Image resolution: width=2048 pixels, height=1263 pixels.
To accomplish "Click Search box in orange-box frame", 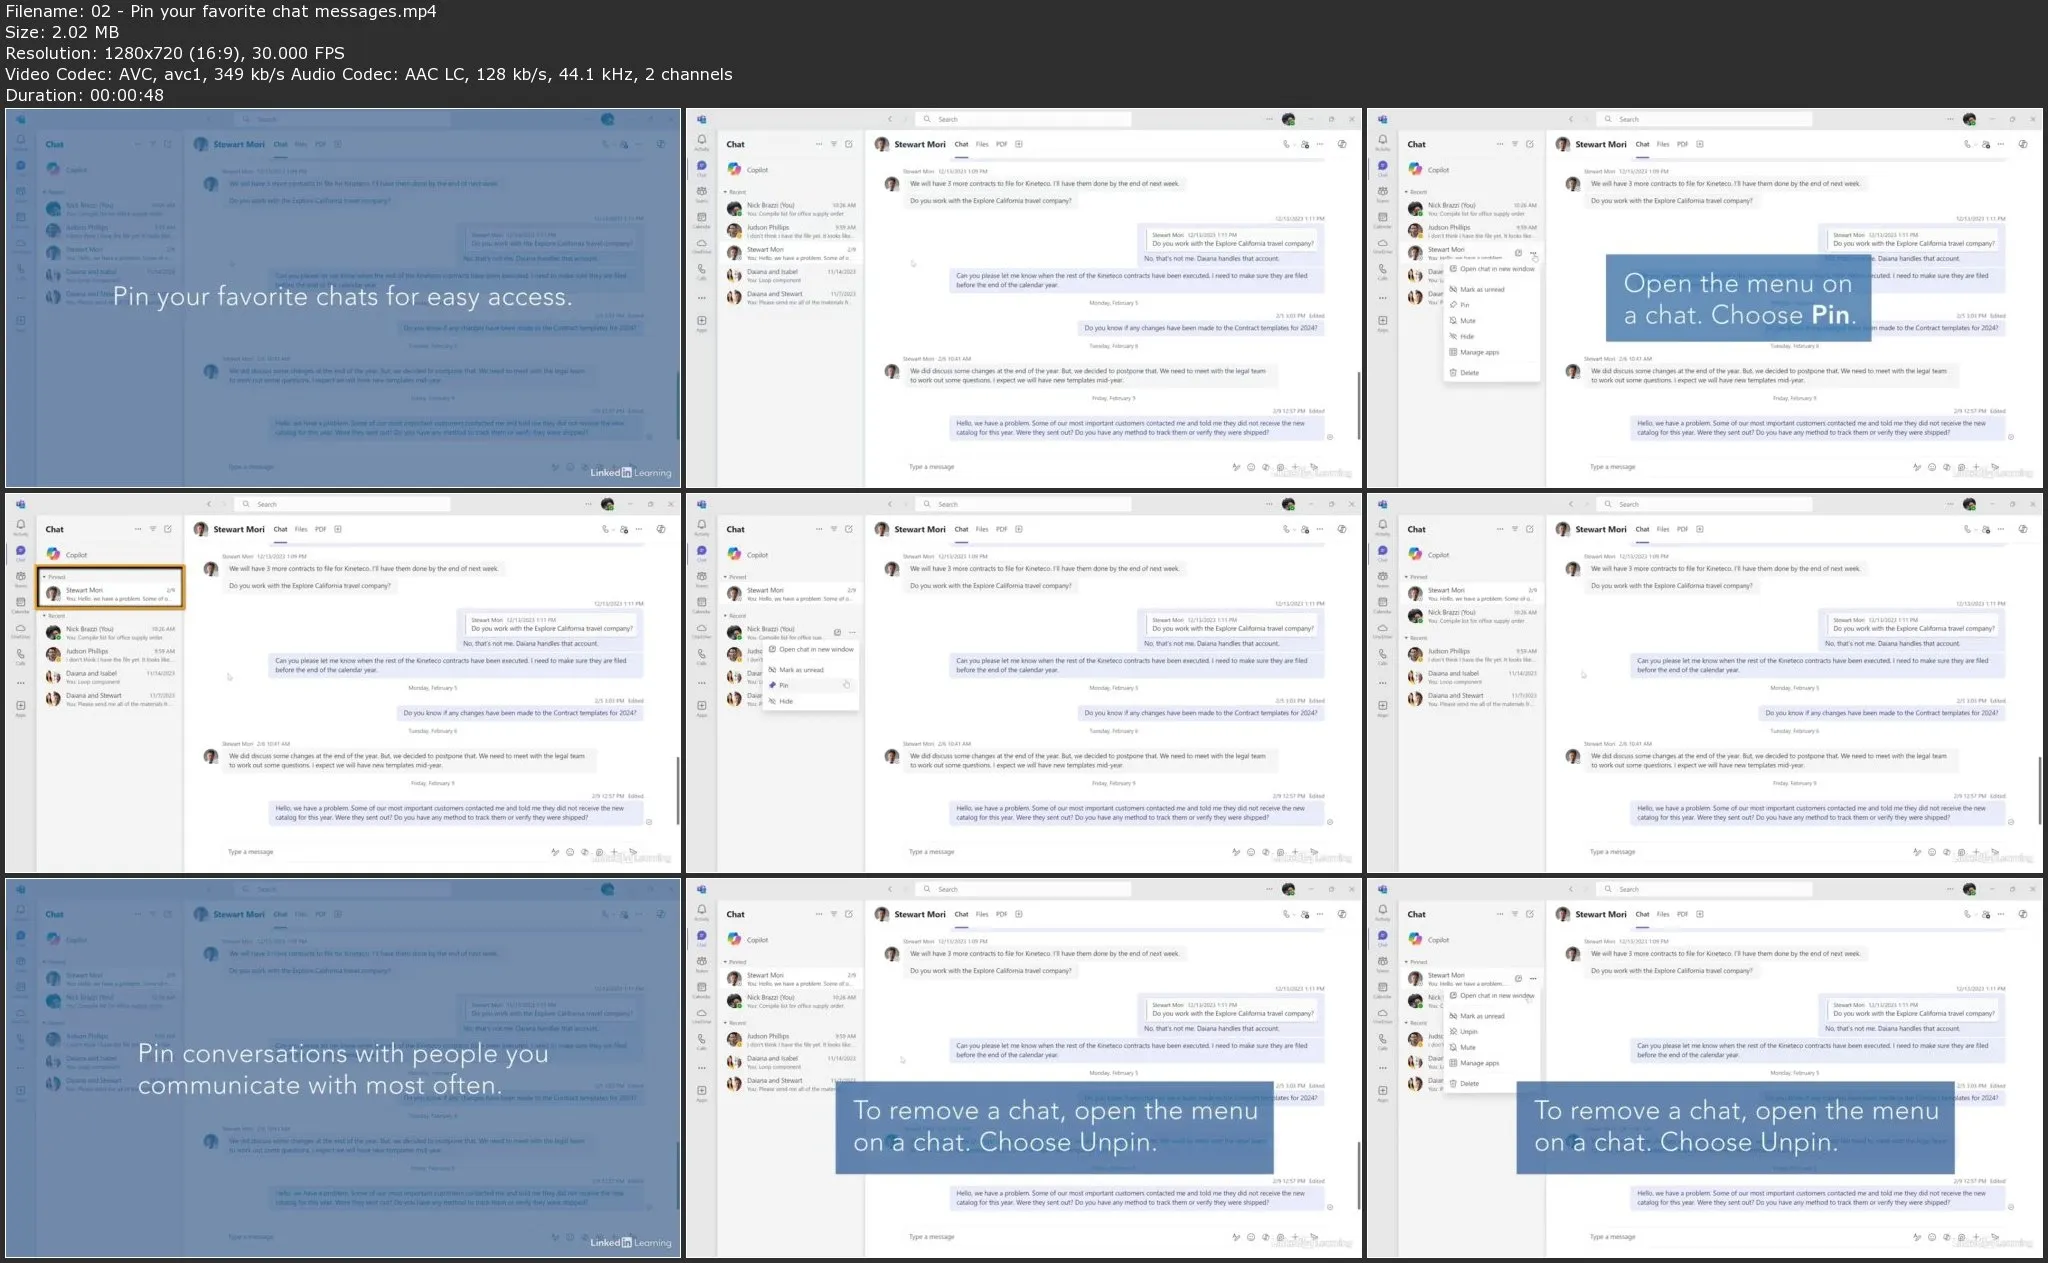I will 344,504.
